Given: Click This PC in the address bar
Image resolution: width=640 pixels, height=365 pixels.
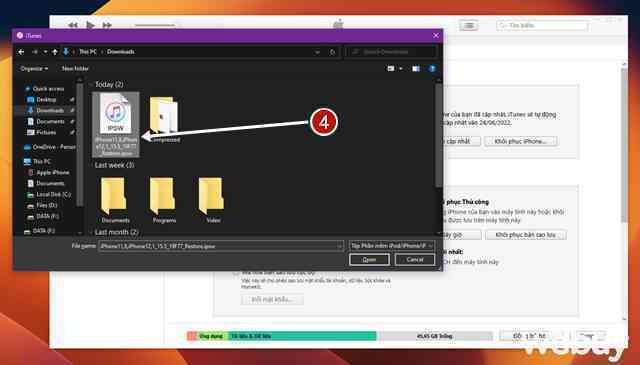Looking at the screenshot, I should point(88,52).
